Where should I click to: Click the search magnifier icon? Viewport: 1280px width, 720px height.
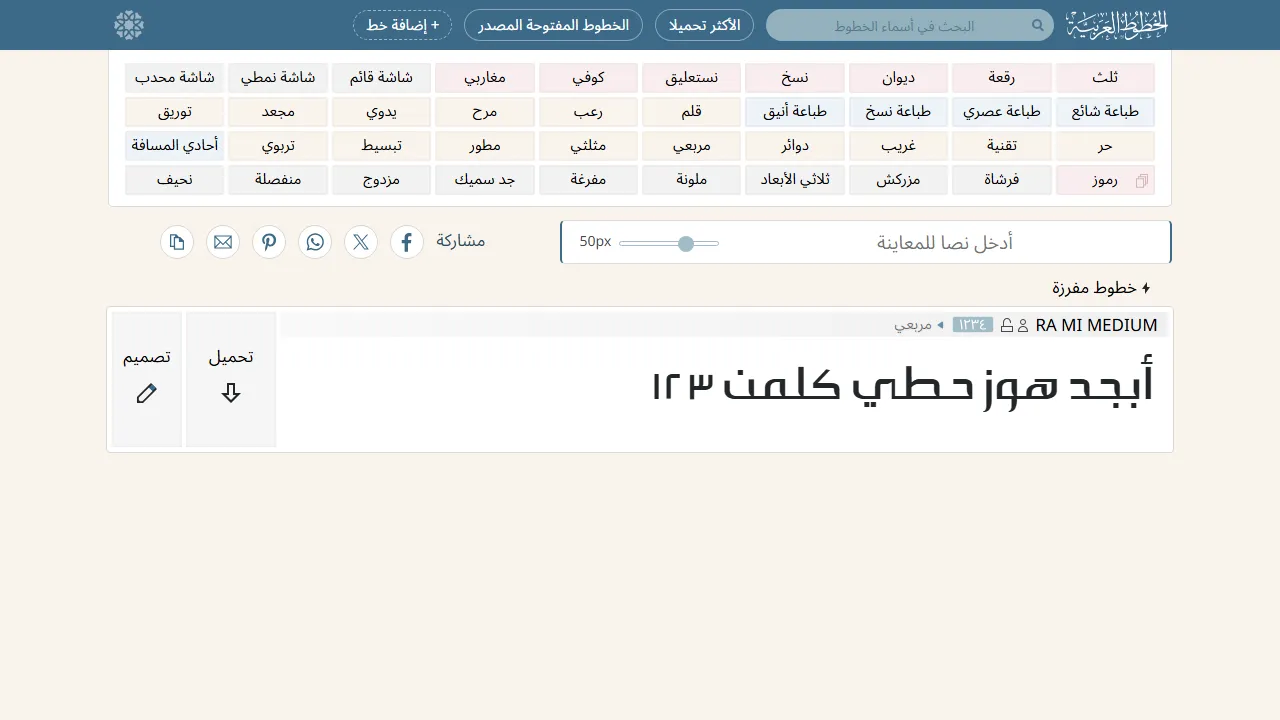click(1038, 25)
